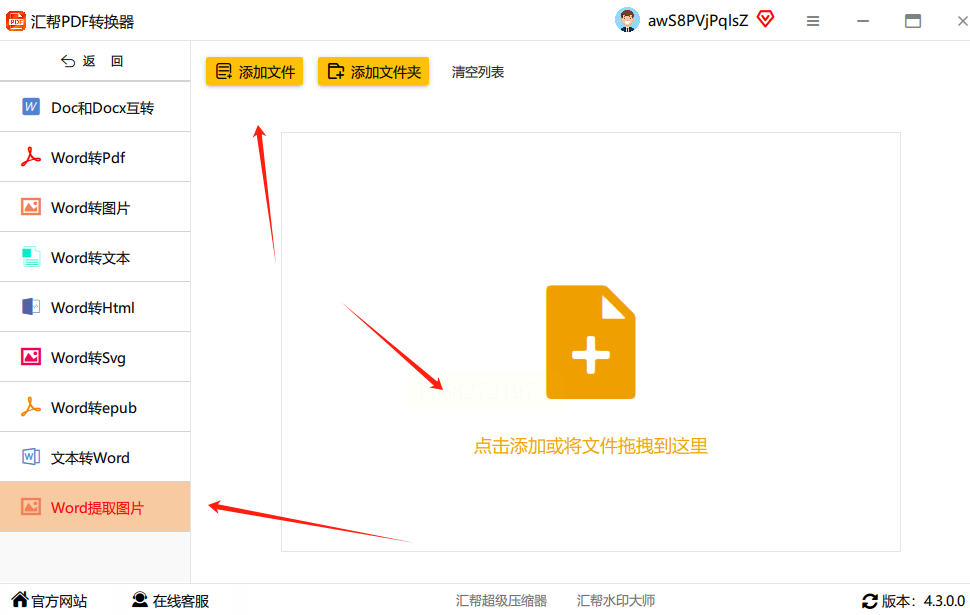Click the pink image icon beside Word转Svg
This screenshot has width=970, height=615.
(31, 357)
